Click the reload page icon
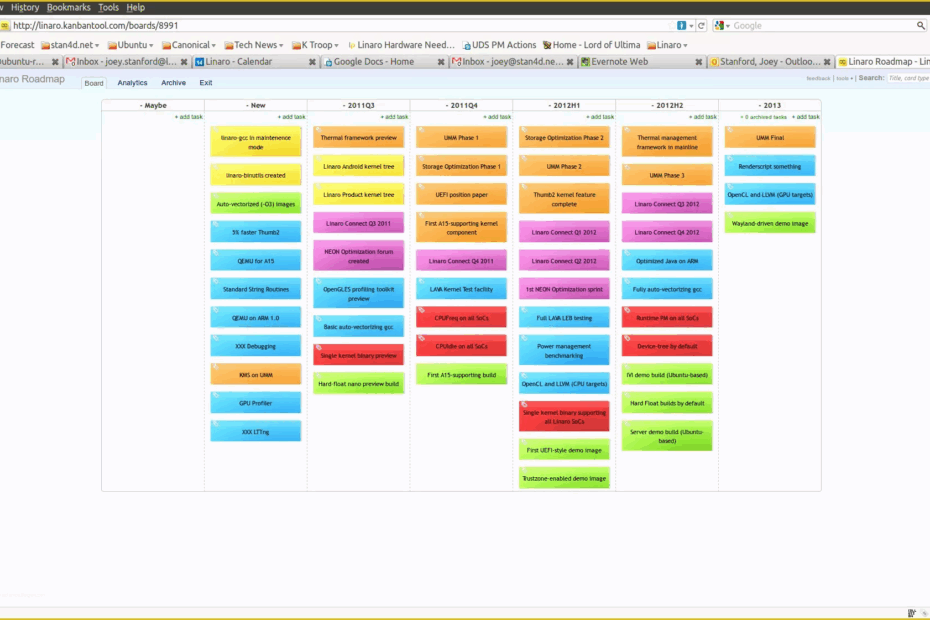Viewport: 930px width, 620px height. point(700,25)
